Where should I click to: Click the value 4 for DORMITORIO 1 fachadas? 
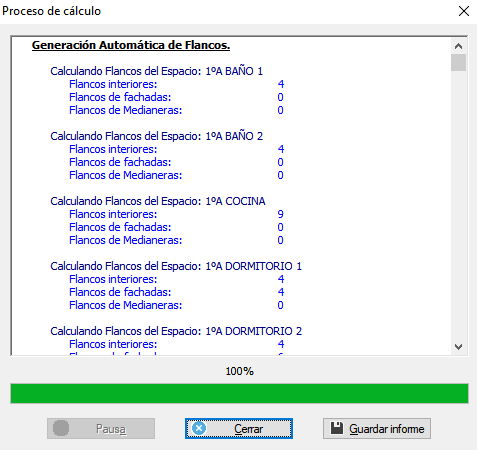[281, 292]
